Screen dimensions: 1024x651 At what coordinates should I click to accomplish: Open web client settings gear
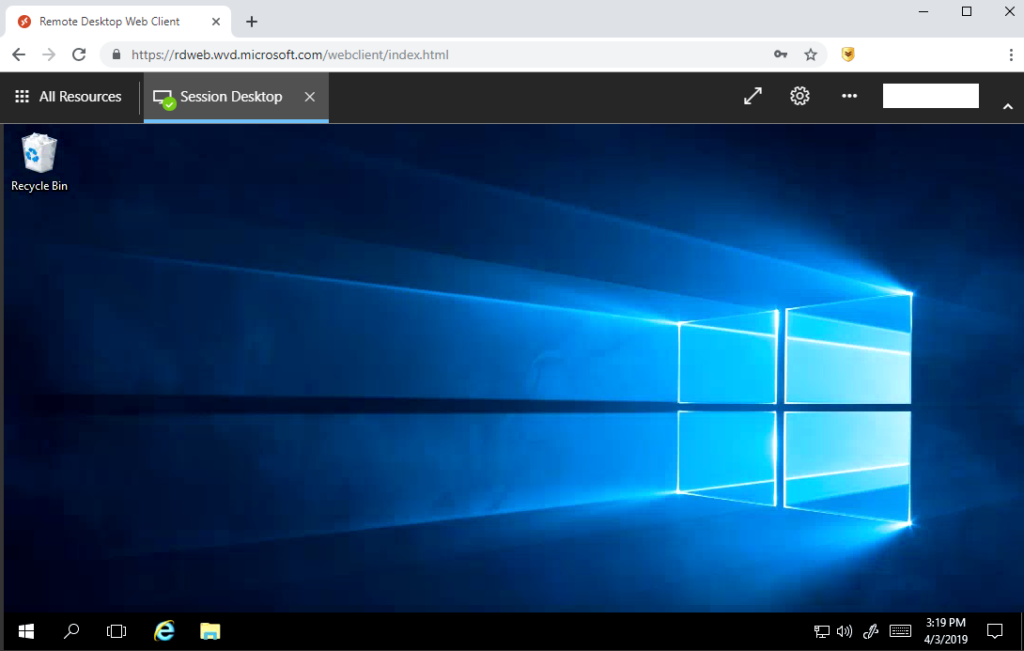coord(800,96)
